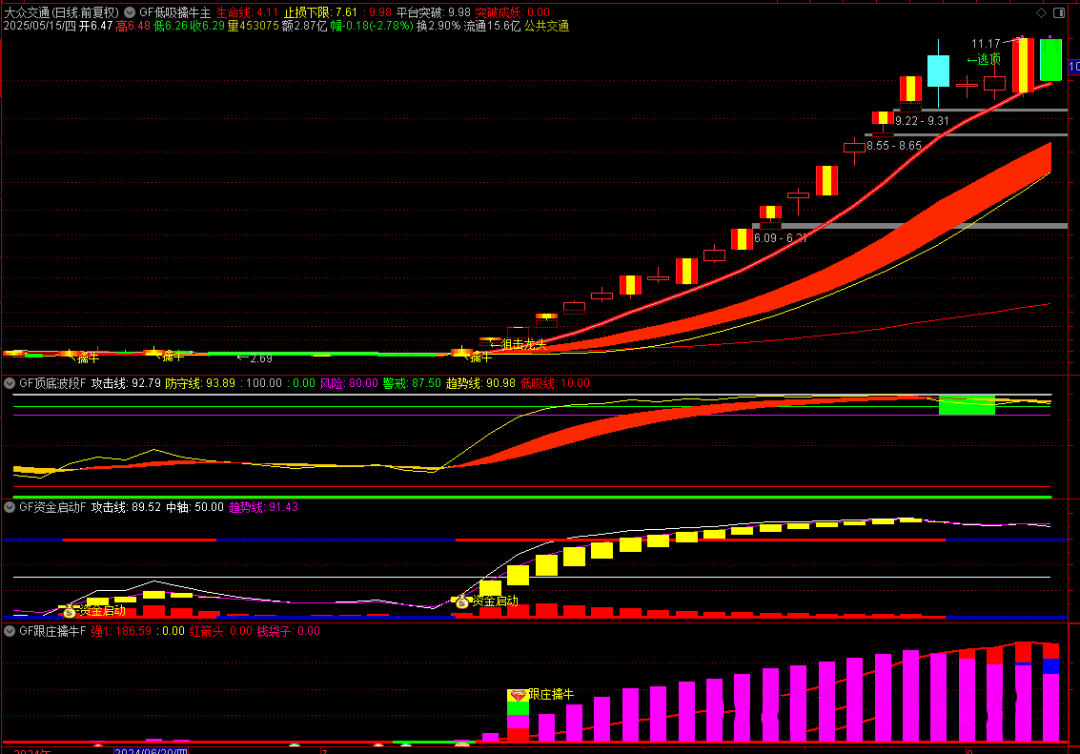Screen dimensions: 1080x754
Task: Select the cyan candlestick near the top
Action: (x=938, y=72)
